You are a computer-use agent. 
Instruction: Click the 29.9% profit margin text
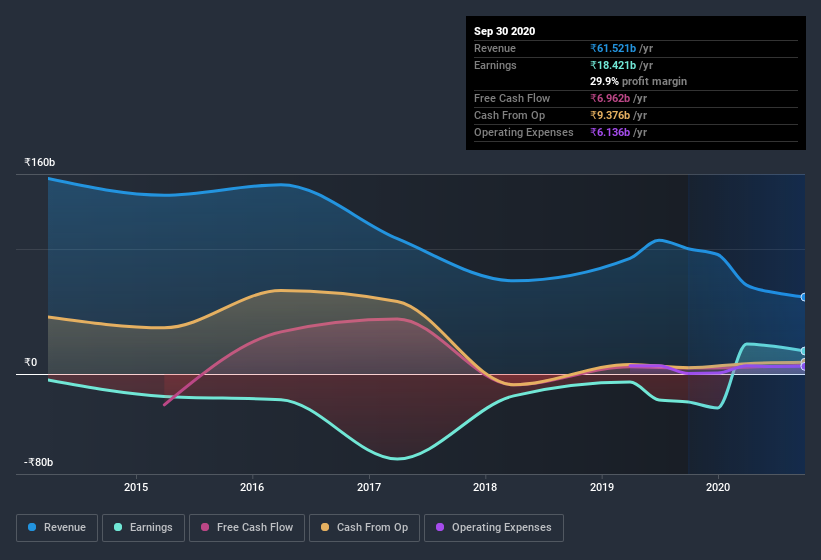(x=638, y=82)
